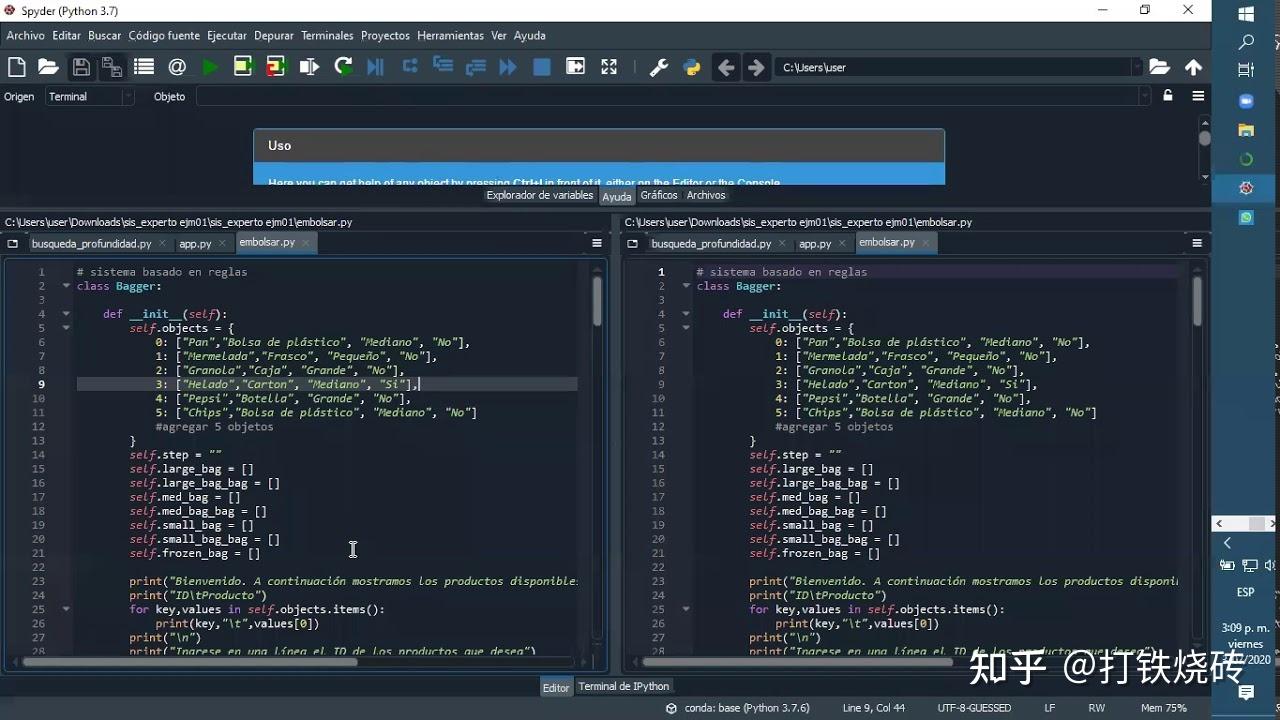Image resolution: width=1280 pixels, height=720 pixels.
Task: Switch to the app.py tab
Action: point(196,242)
